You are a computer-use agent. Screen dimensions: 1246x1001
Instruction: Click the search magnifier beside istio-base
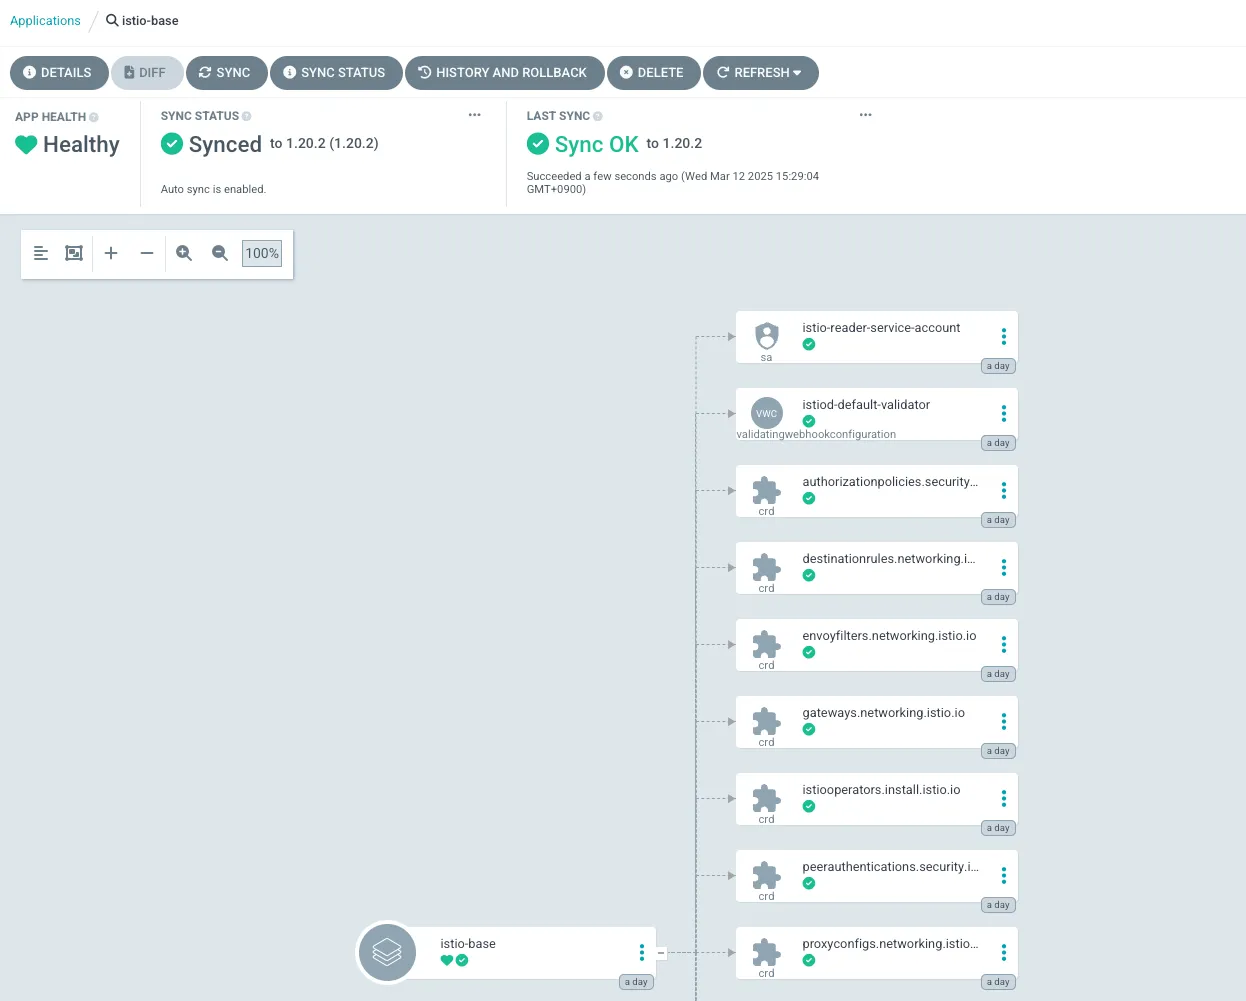coord(112,20)
